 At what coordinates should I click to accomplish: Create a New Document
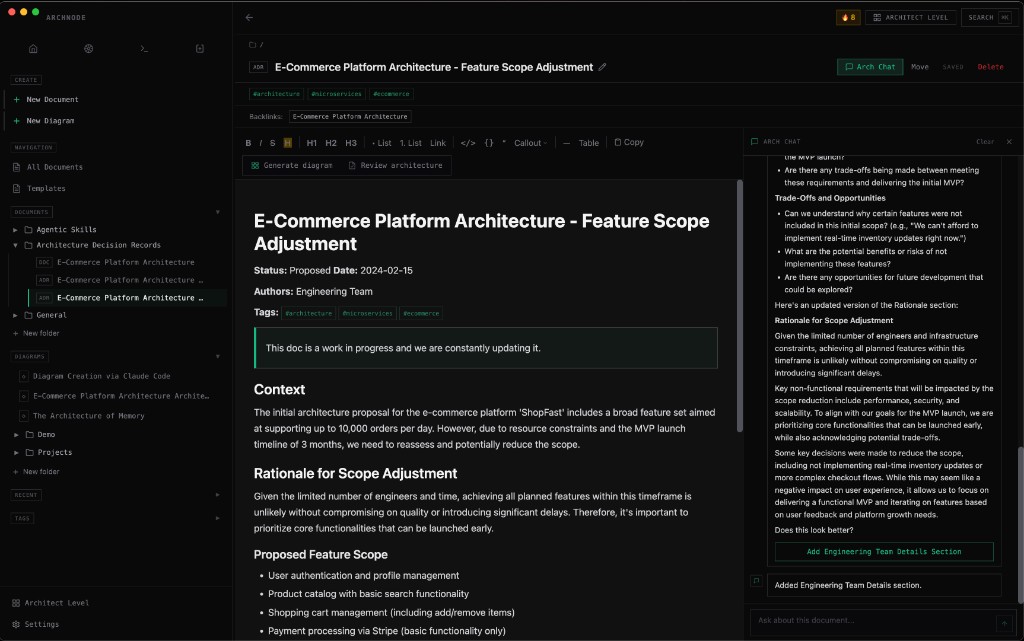pos(52,99)
